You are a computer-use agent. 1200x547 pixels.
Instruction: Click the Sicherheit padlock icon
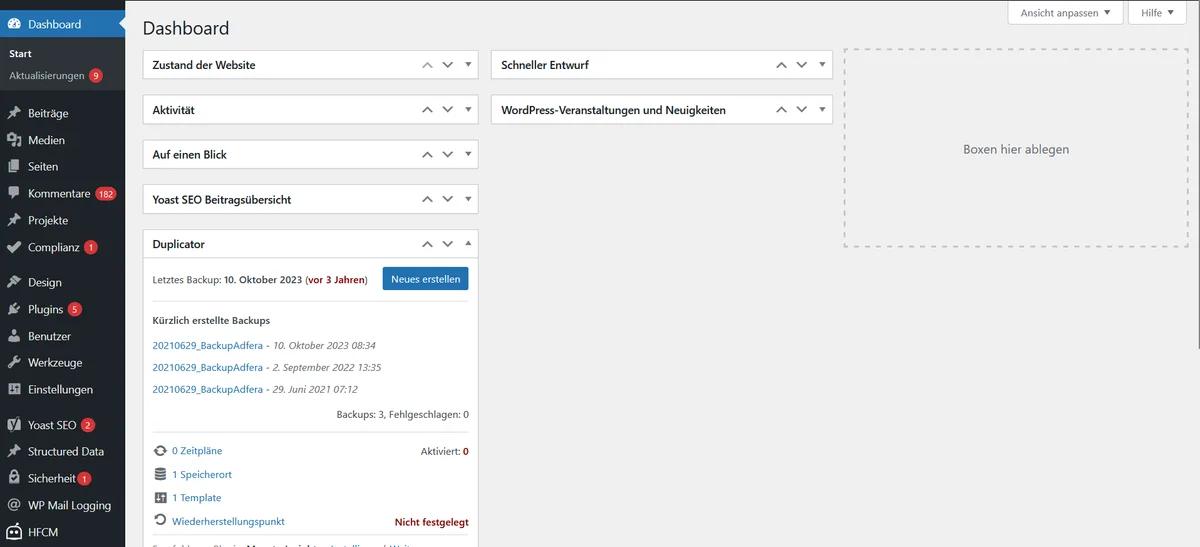pyautogui.click(x=14, y=478)
